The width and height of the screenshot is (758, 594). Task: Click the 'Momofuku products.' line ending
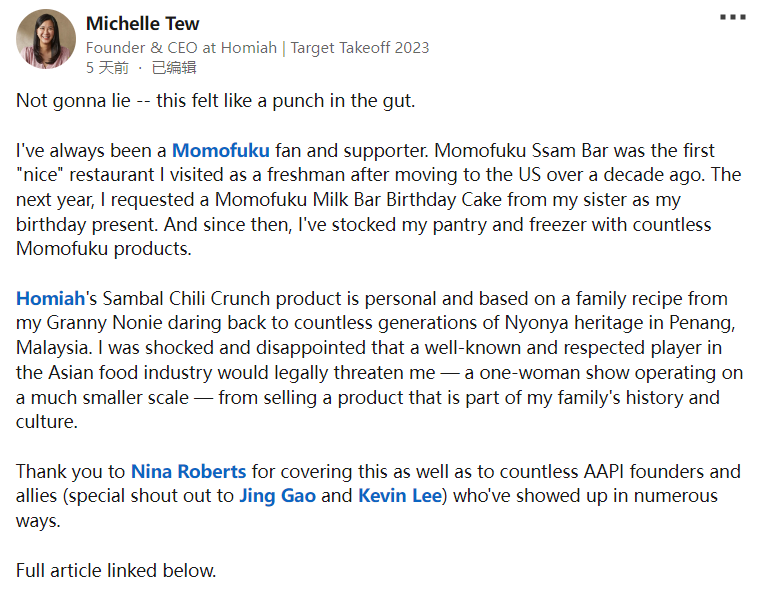(104, 249)
